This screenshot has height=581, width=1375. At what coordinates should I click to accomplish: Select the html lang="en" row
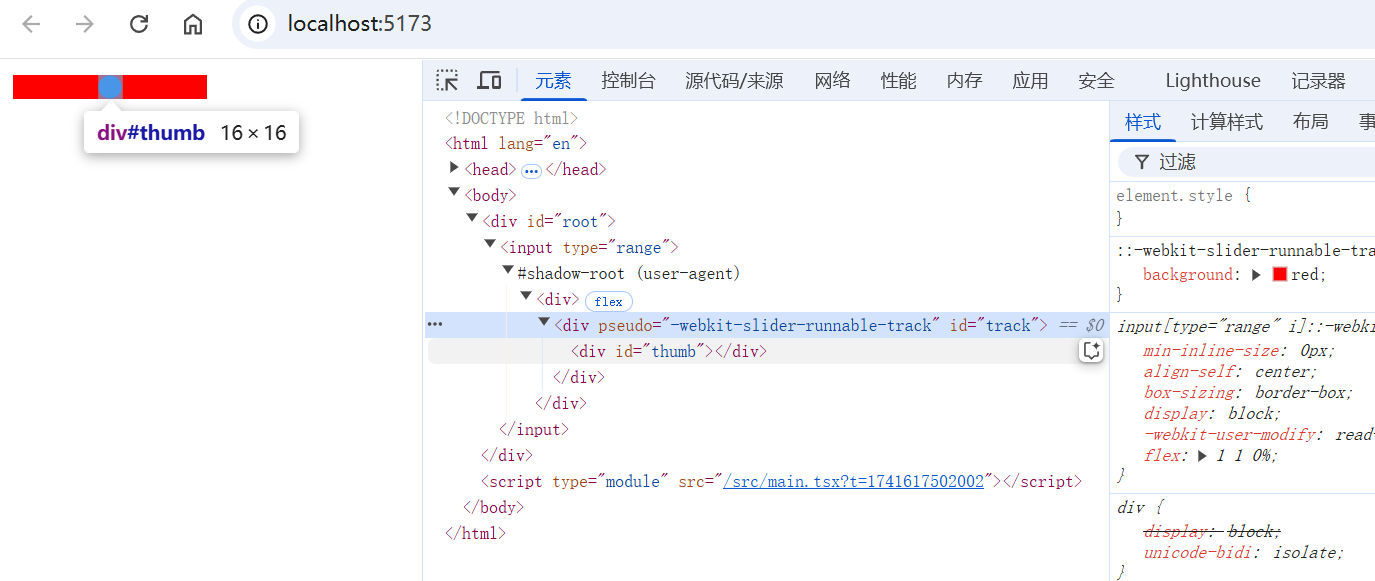(516, 144)
